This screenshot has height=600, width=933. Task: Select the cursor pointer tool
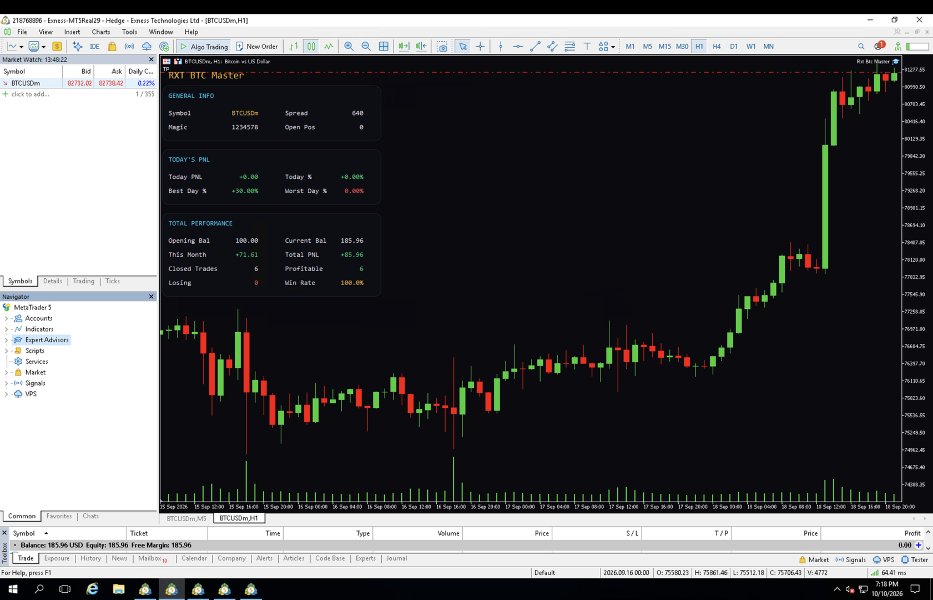[x=462, y=46]
